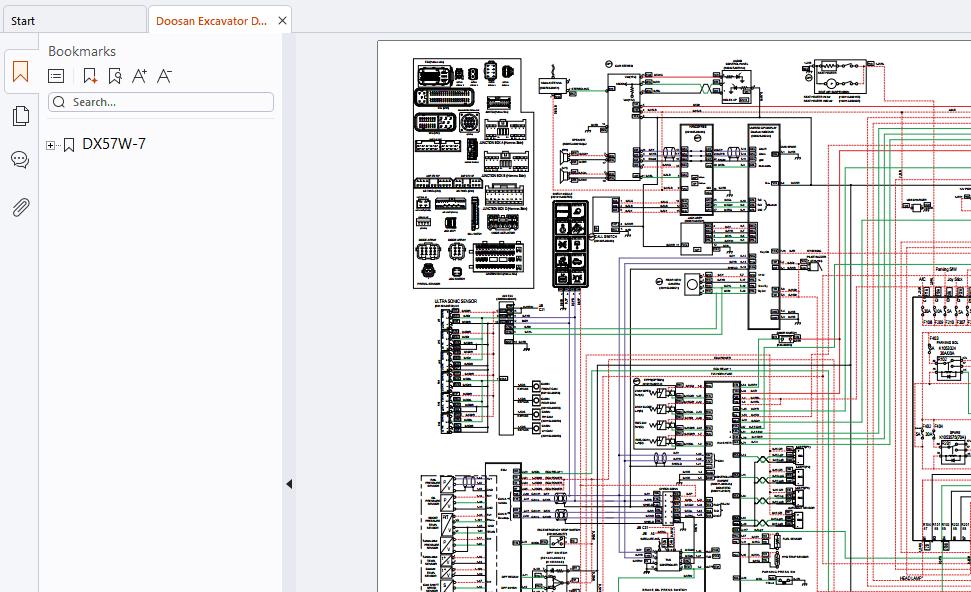Collapse the navigation panel arrow
Image resolution: width=971 pixels, height=592 pixels.
(x=289, y=484)
